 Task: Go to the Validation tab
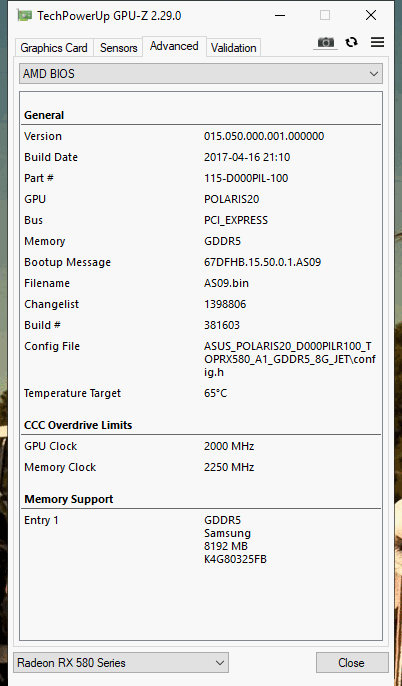[x=234, y=48]
